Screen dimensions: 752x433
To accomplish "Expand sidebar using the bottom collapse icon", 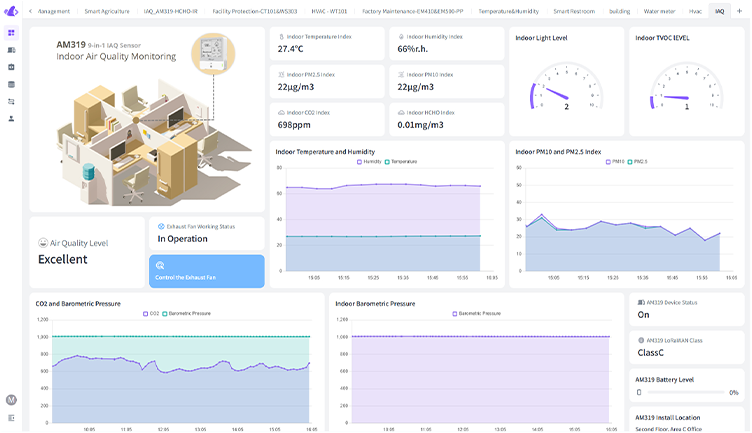I will tap(11, 418).
